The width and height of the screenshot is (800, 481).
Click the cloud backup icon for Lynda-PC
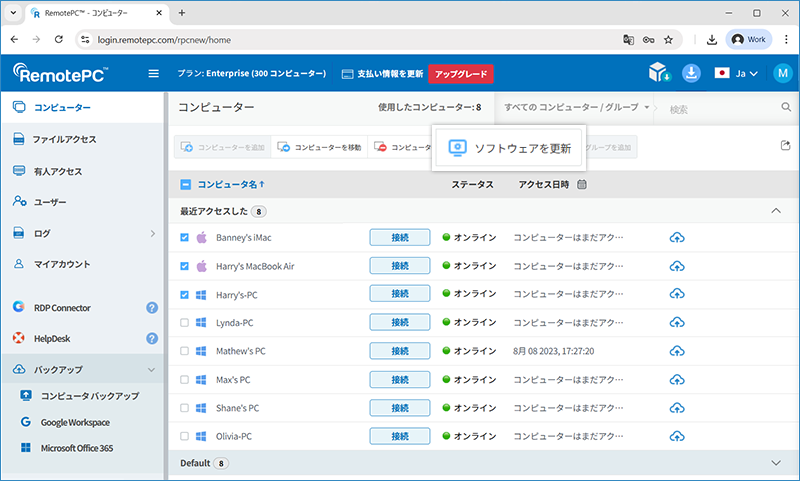(677, 322)
